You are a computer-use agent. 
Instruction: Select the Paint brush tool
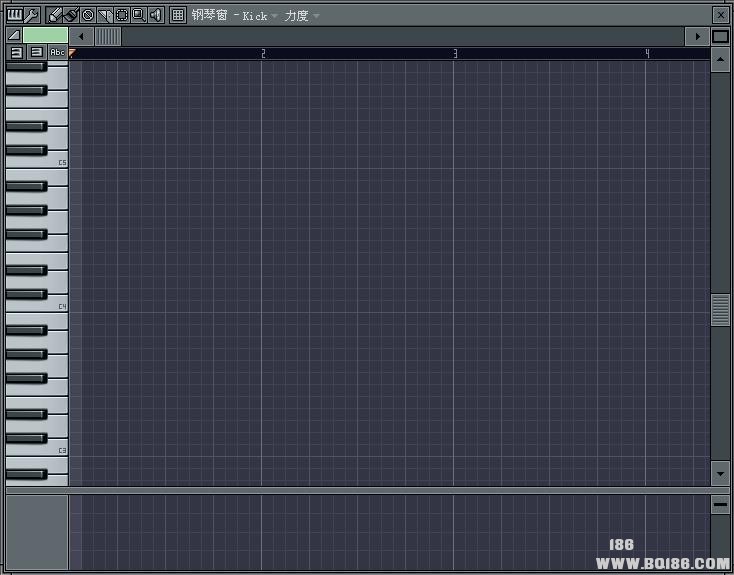pos(71,15)
